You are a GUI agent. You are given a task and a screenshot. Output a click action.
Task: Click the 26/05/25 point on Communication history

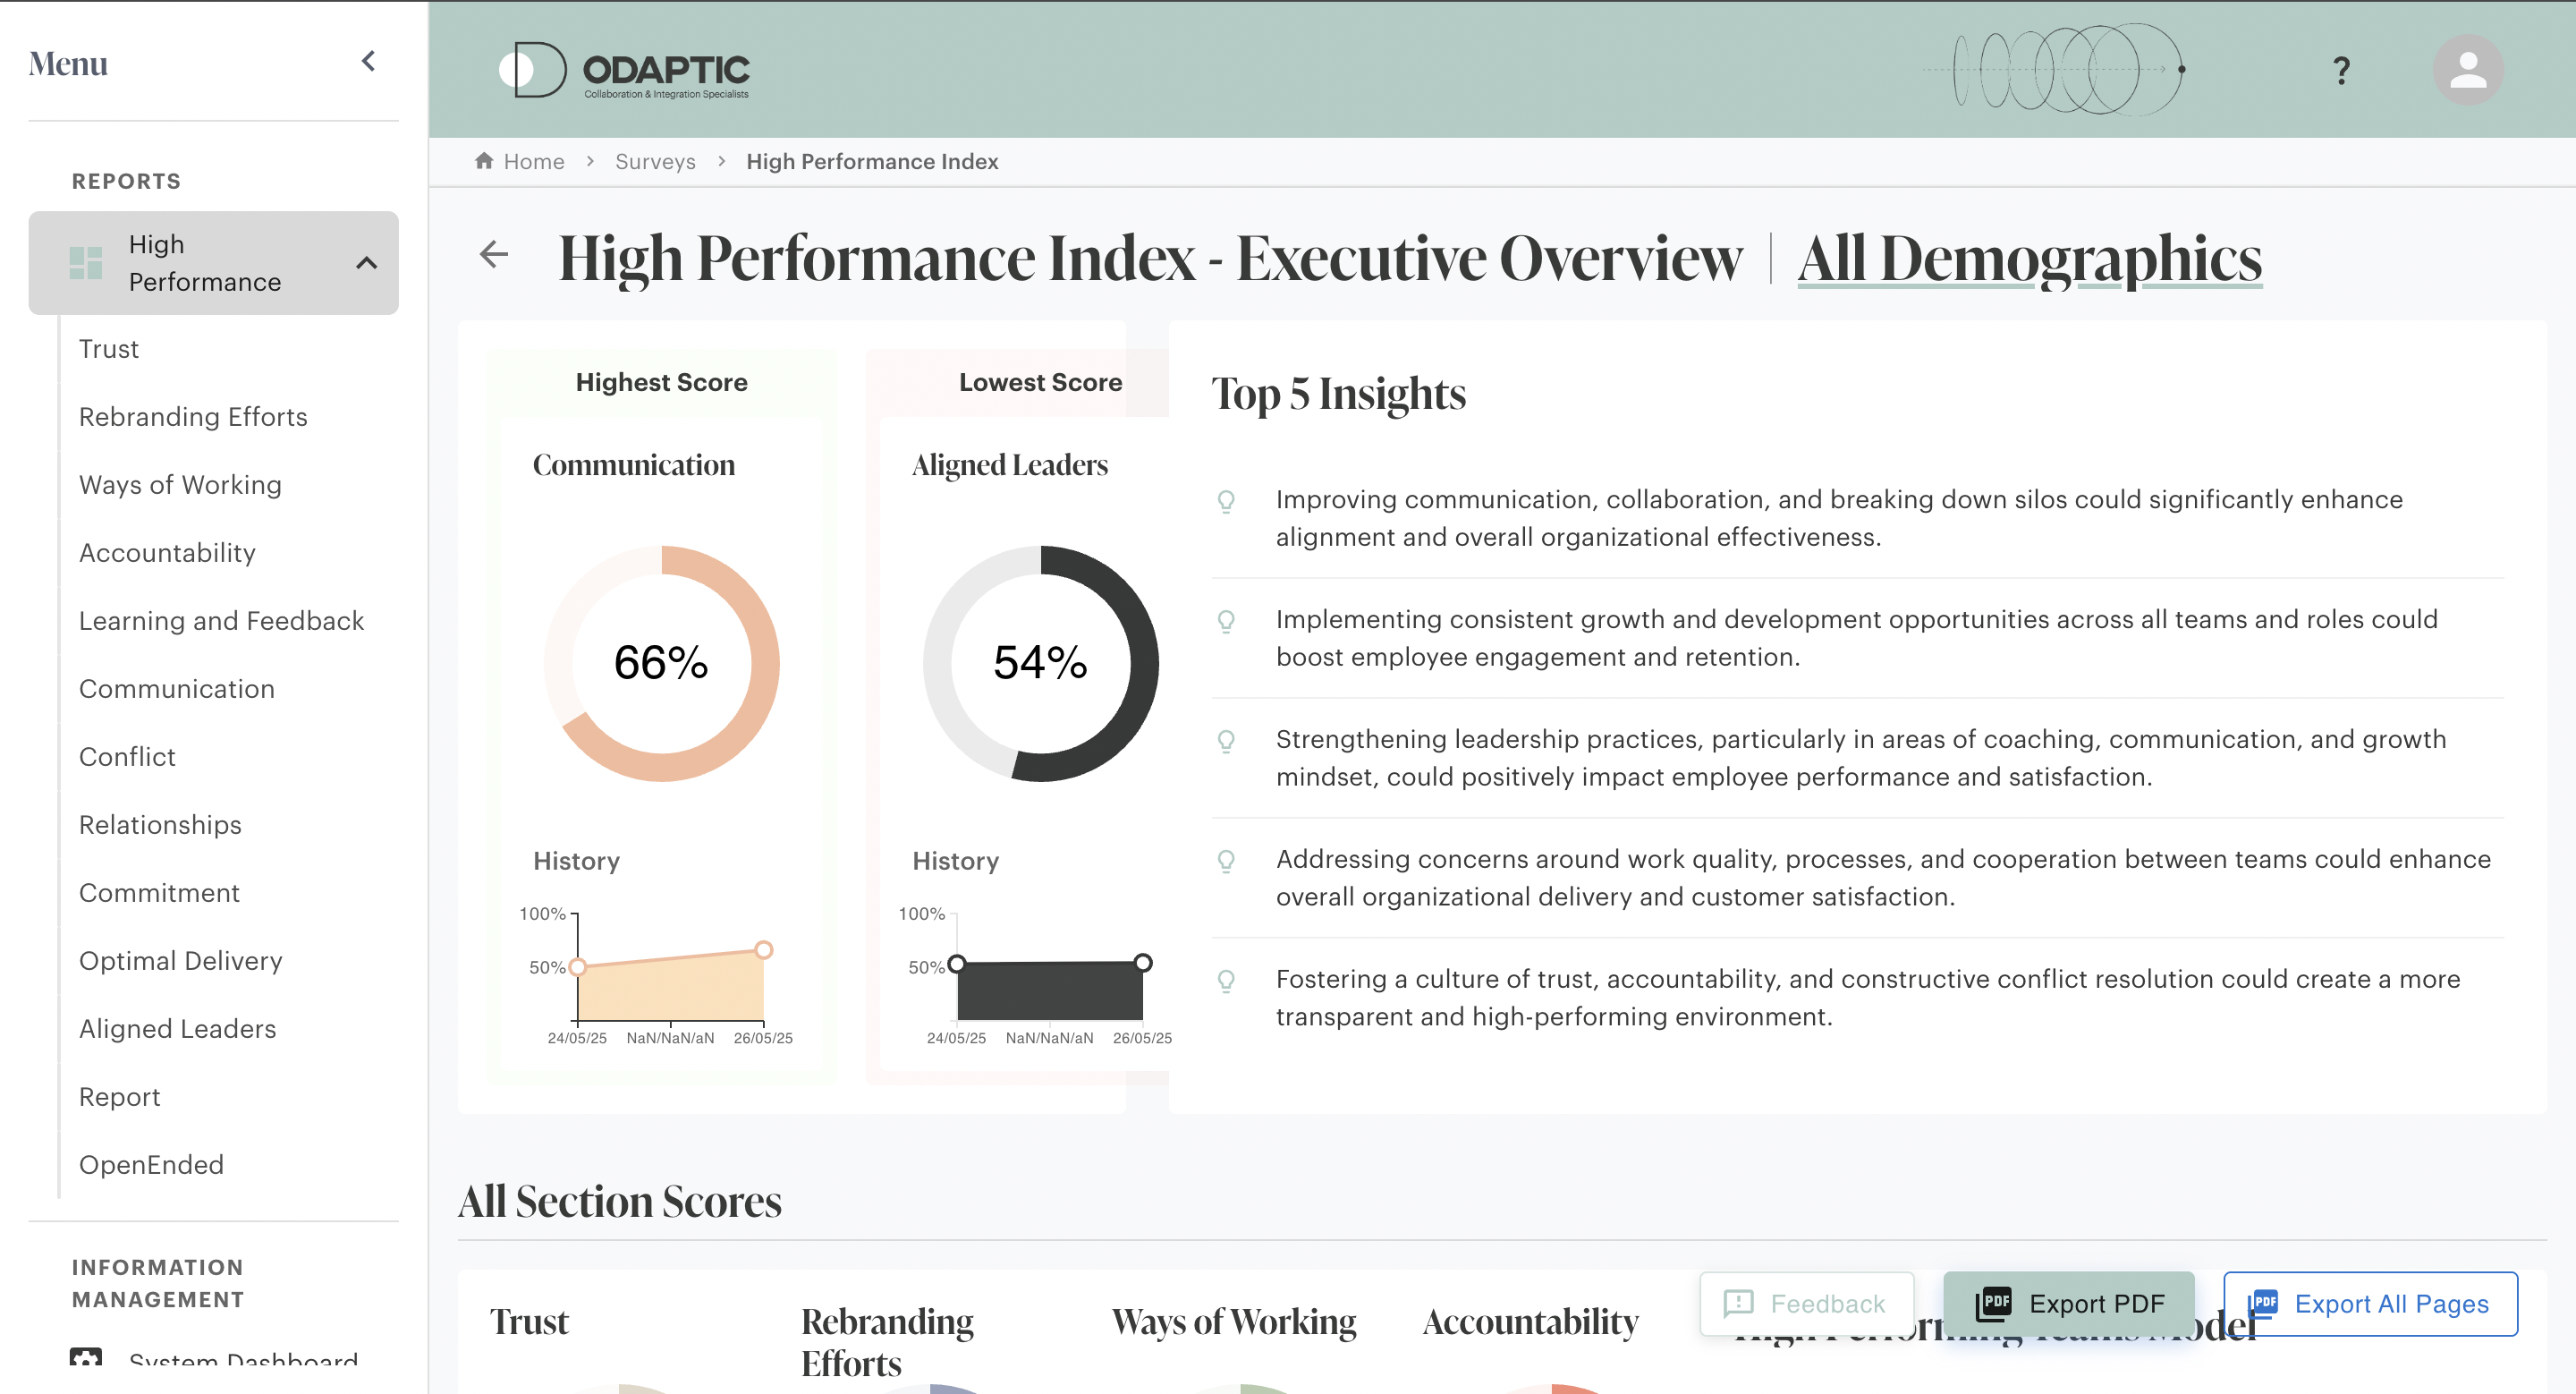coord(764,950)
